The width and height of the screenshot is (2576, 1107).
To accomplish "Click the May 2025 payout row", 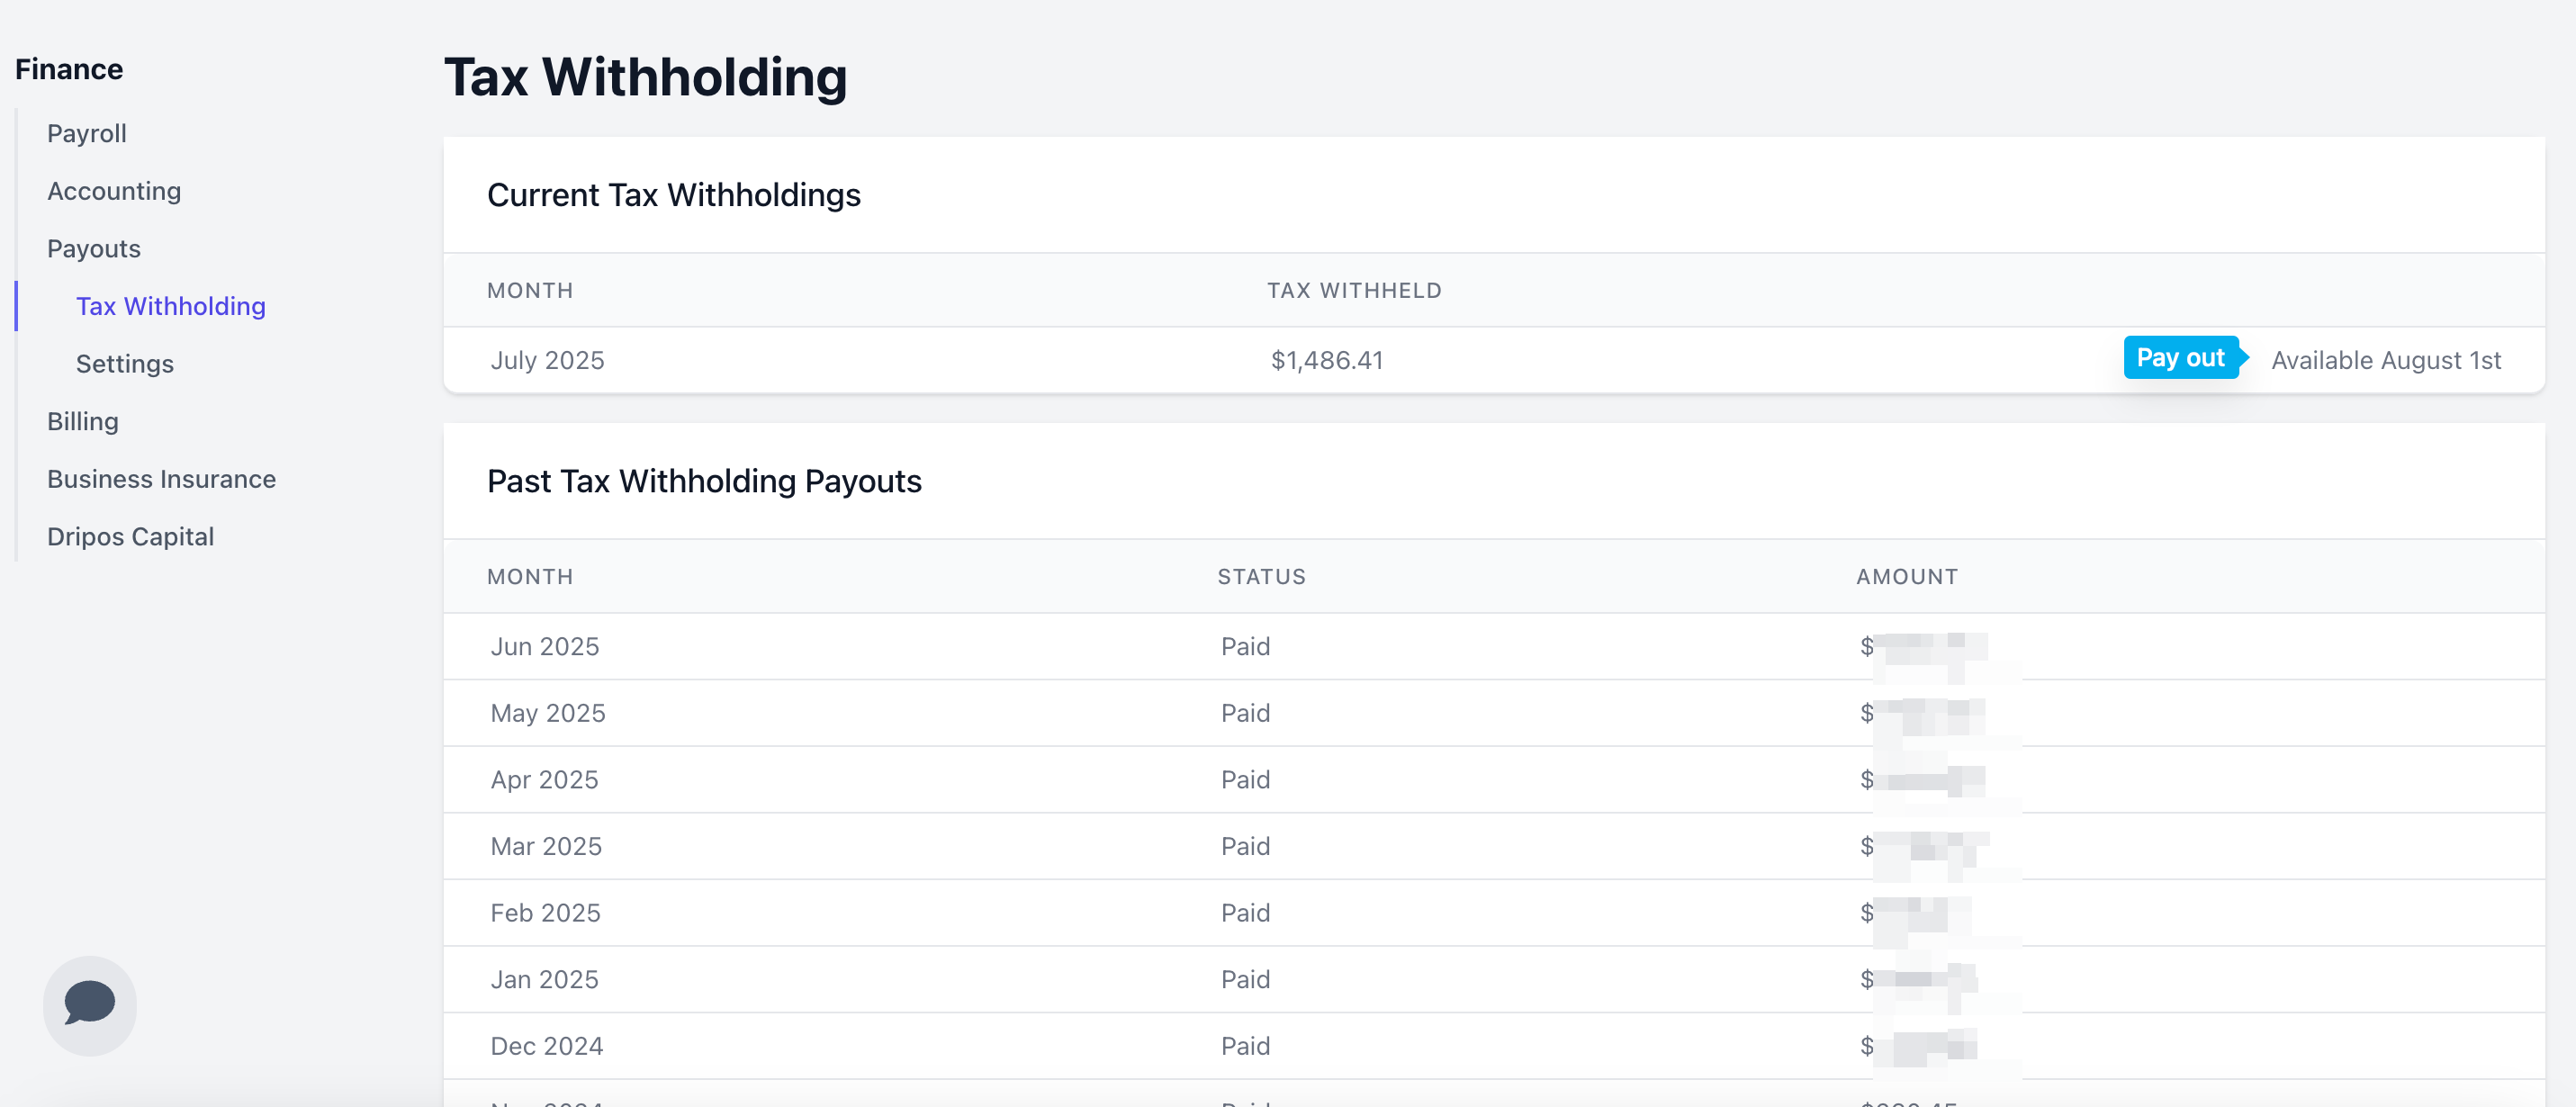I will [1494, 713].
